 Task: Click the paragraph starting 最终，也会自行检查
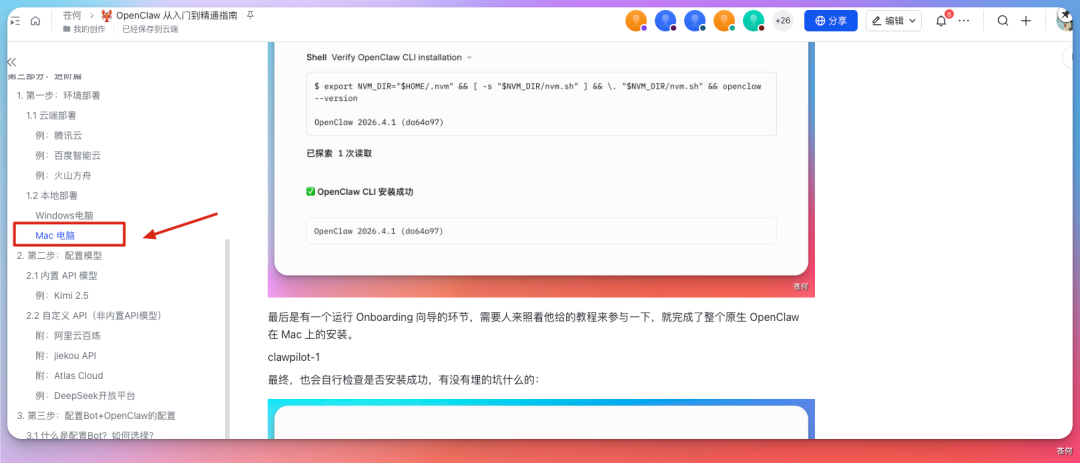(405, 380)
